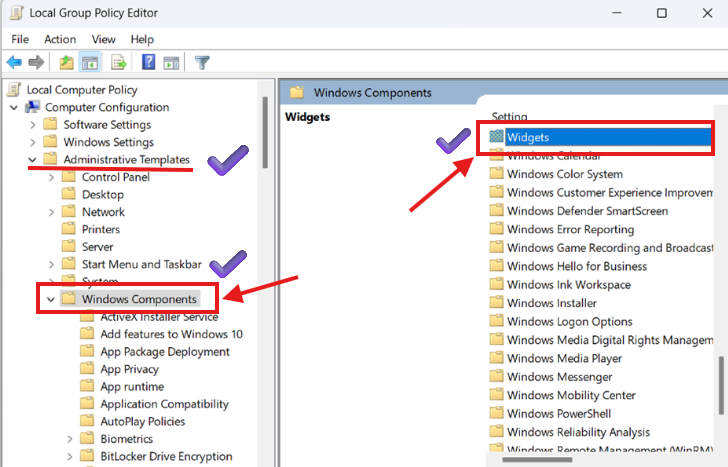Click the Windows Installer folder icon
This screenshot has height=467, width=728.
496,302
